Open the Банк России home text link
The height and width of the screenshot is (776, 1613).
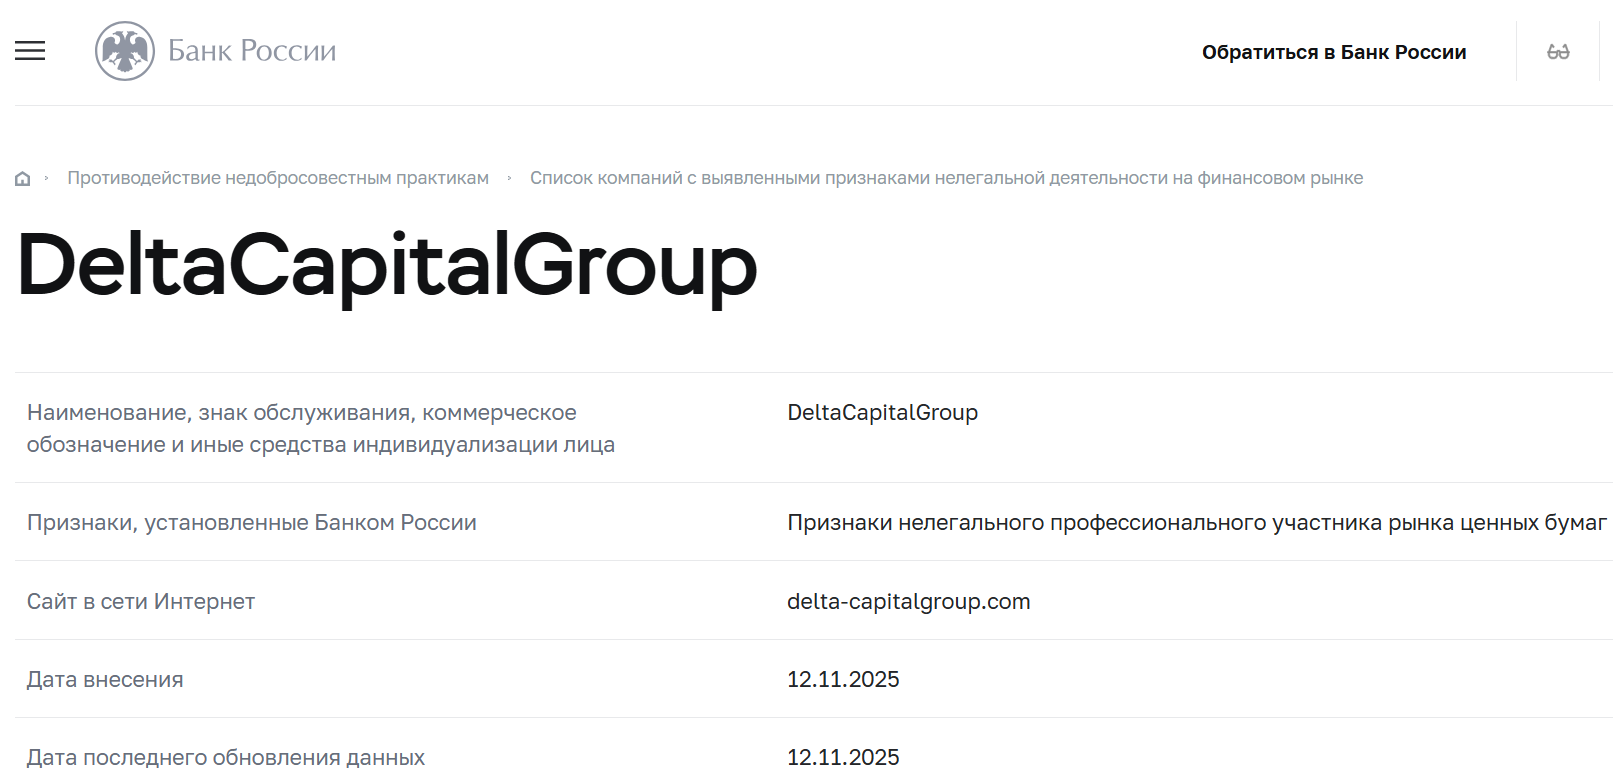click(x=252, y=51)
